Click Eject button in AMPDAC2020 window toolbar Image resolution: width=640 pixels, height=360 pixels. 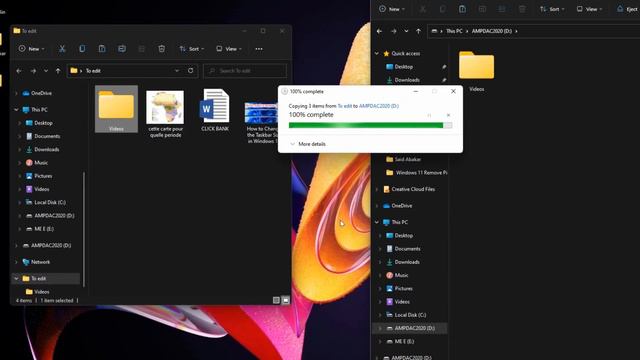click(628, 9)
